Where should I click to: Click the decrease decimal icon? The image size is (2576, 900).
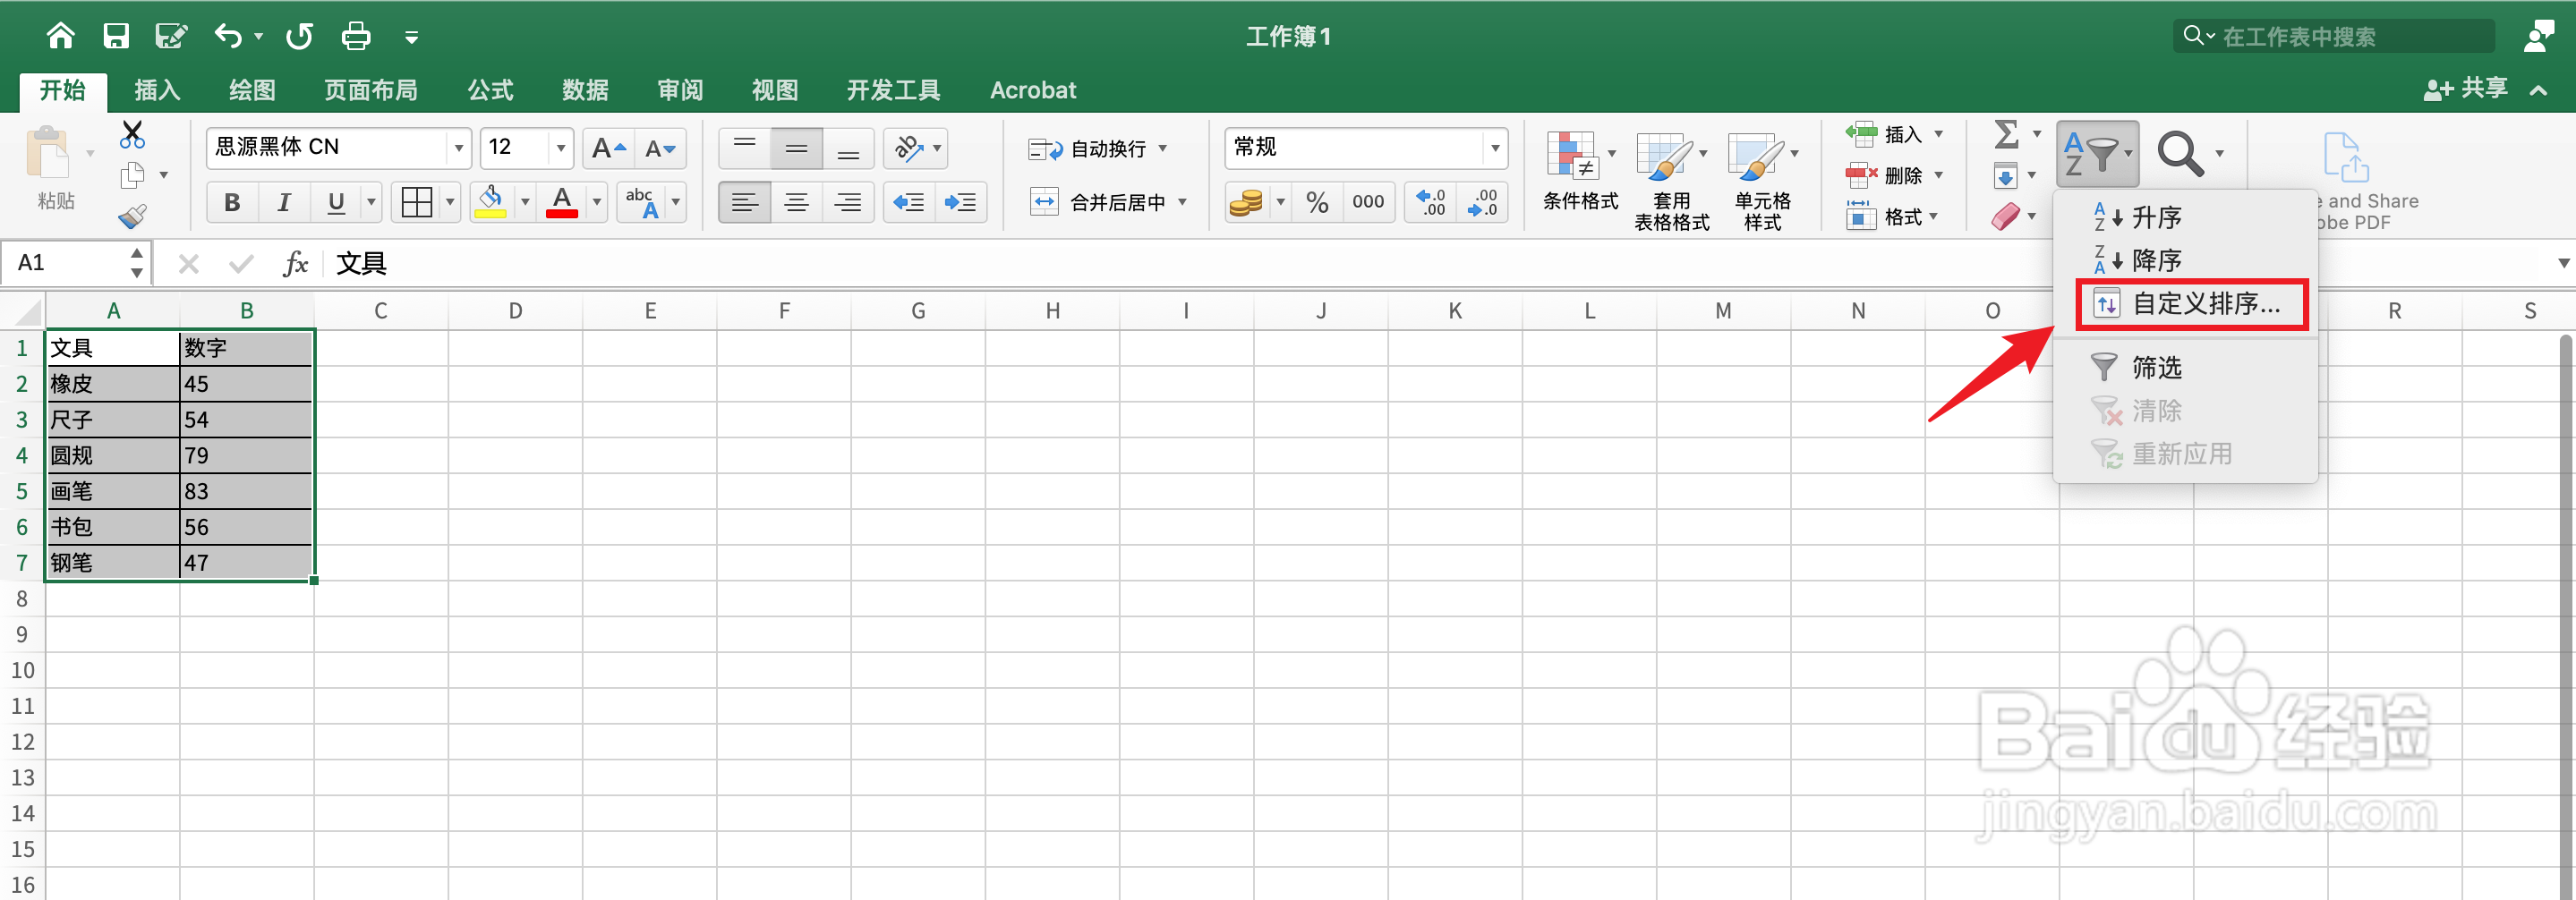[1482, 203]
